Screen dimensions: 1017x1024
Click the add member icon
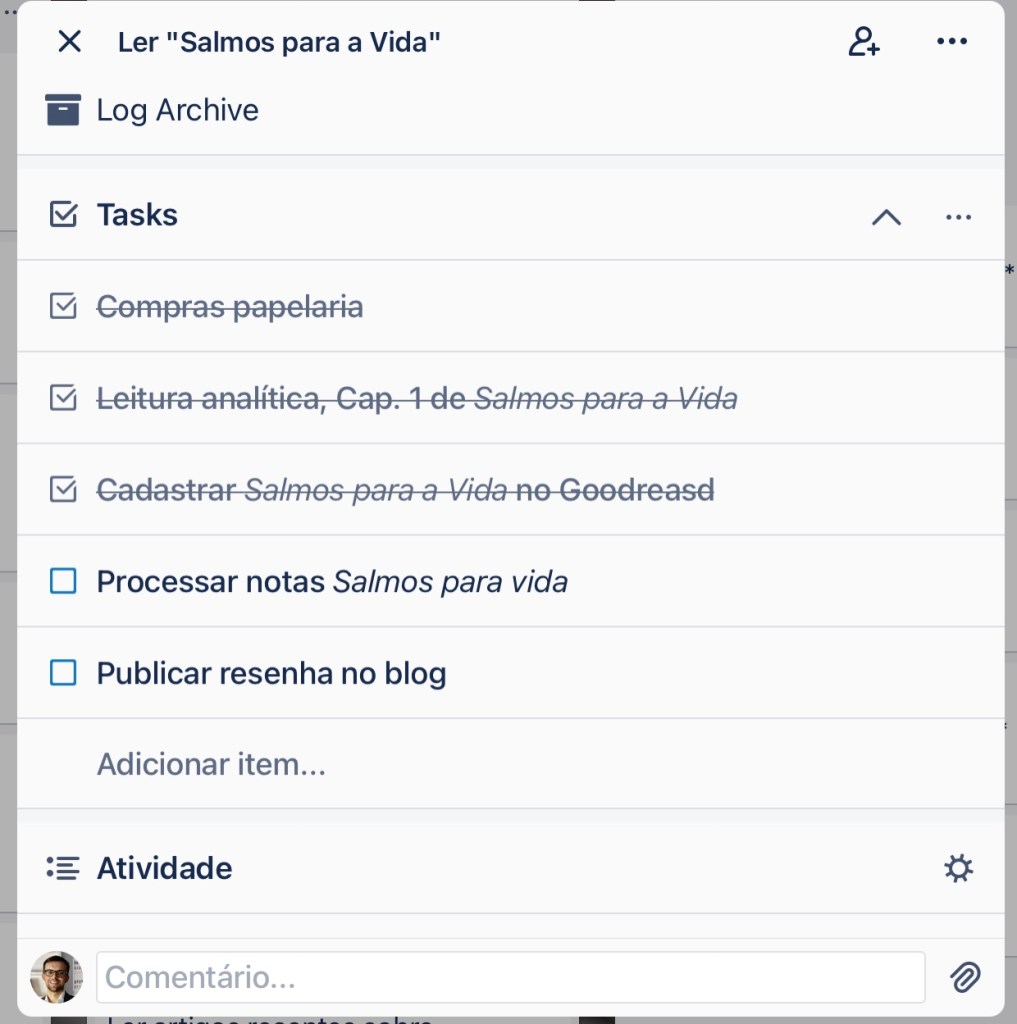[x=863, y=42]
